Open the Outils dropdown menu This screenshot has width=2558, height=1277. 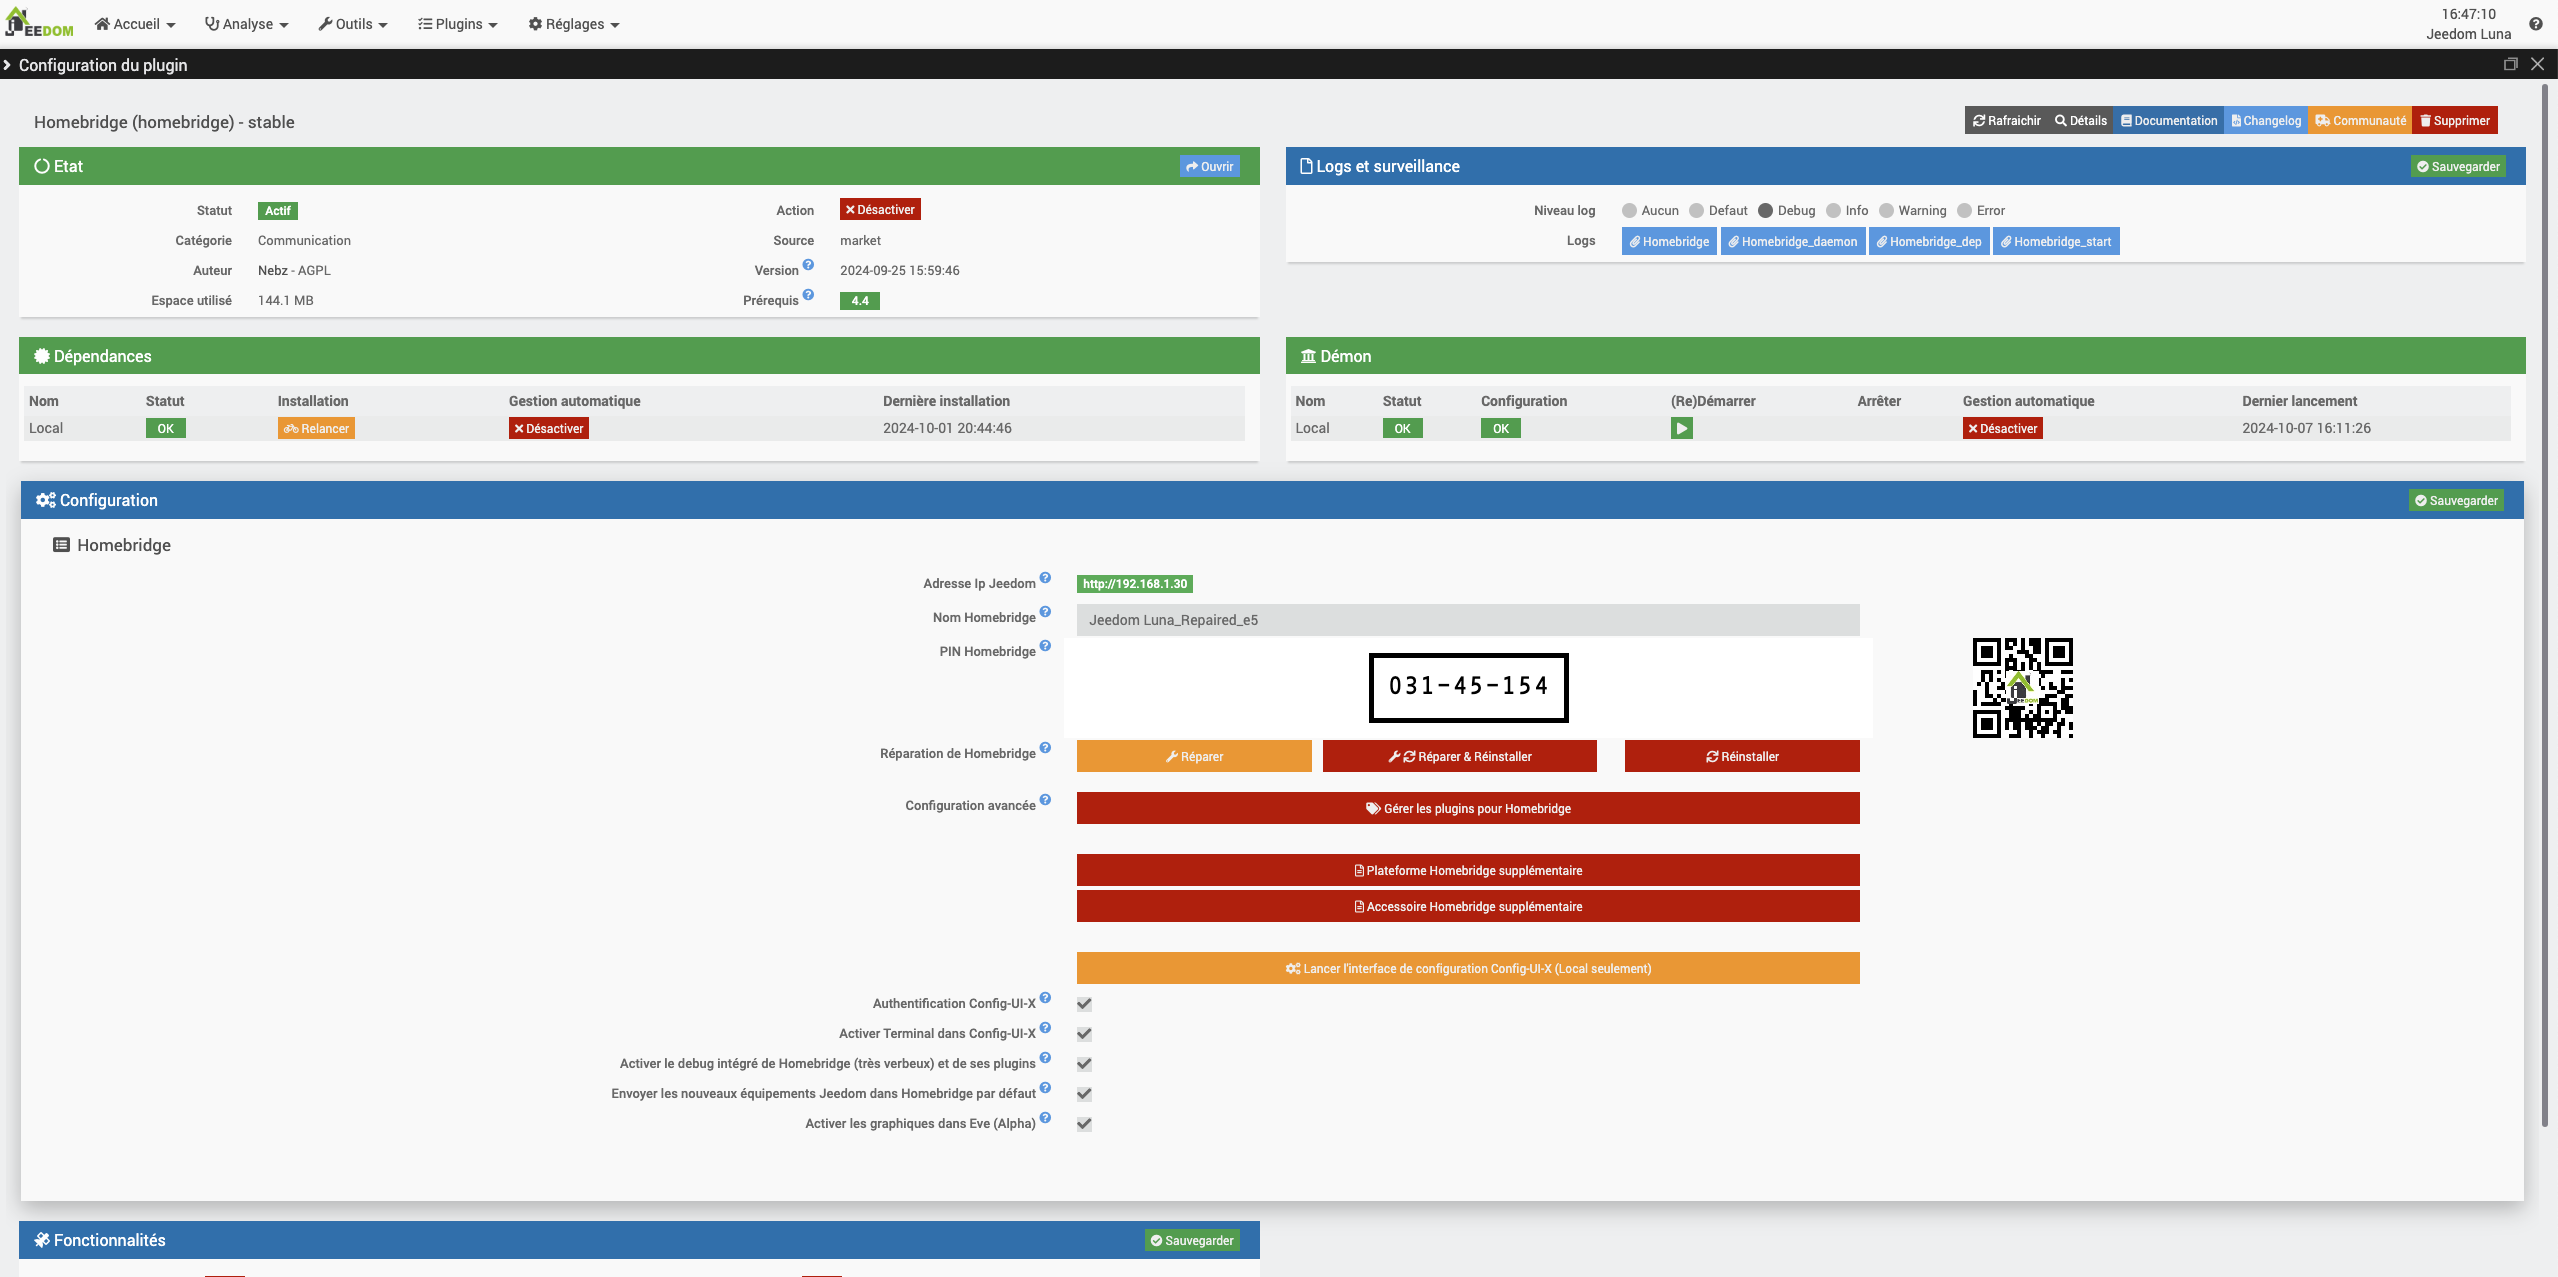[353, 24]
